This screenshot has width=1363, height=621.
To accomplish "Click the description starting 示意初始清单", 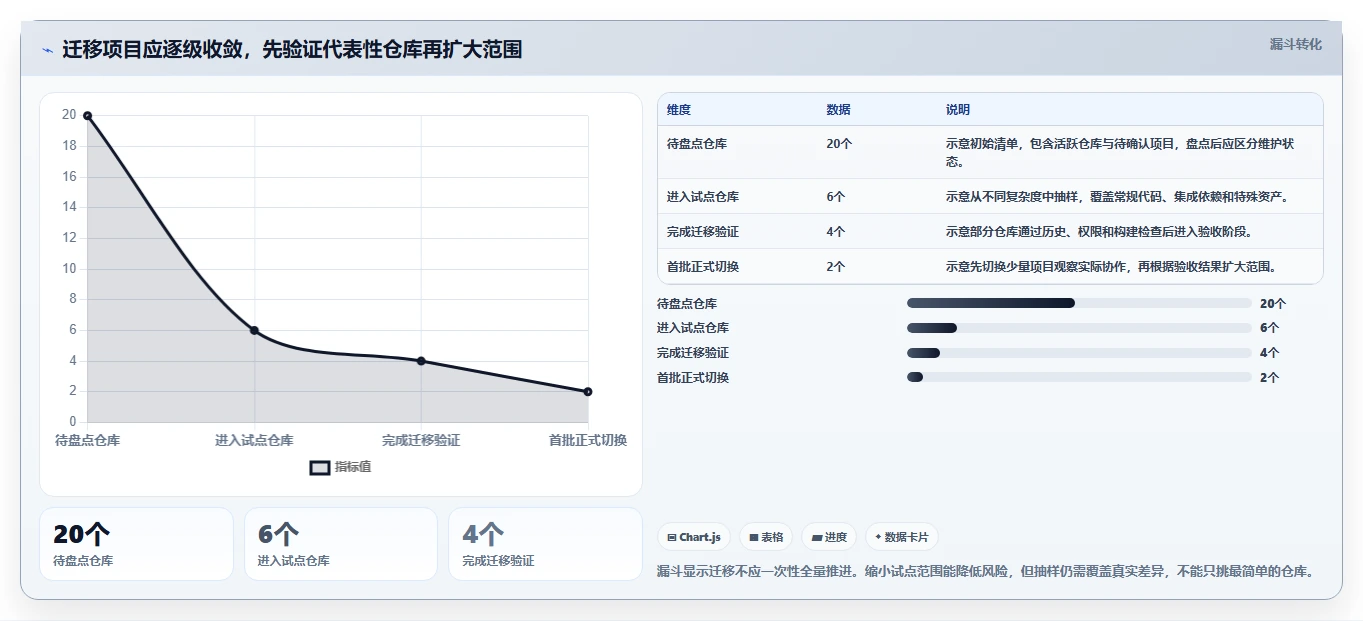I will (1120, 153).
